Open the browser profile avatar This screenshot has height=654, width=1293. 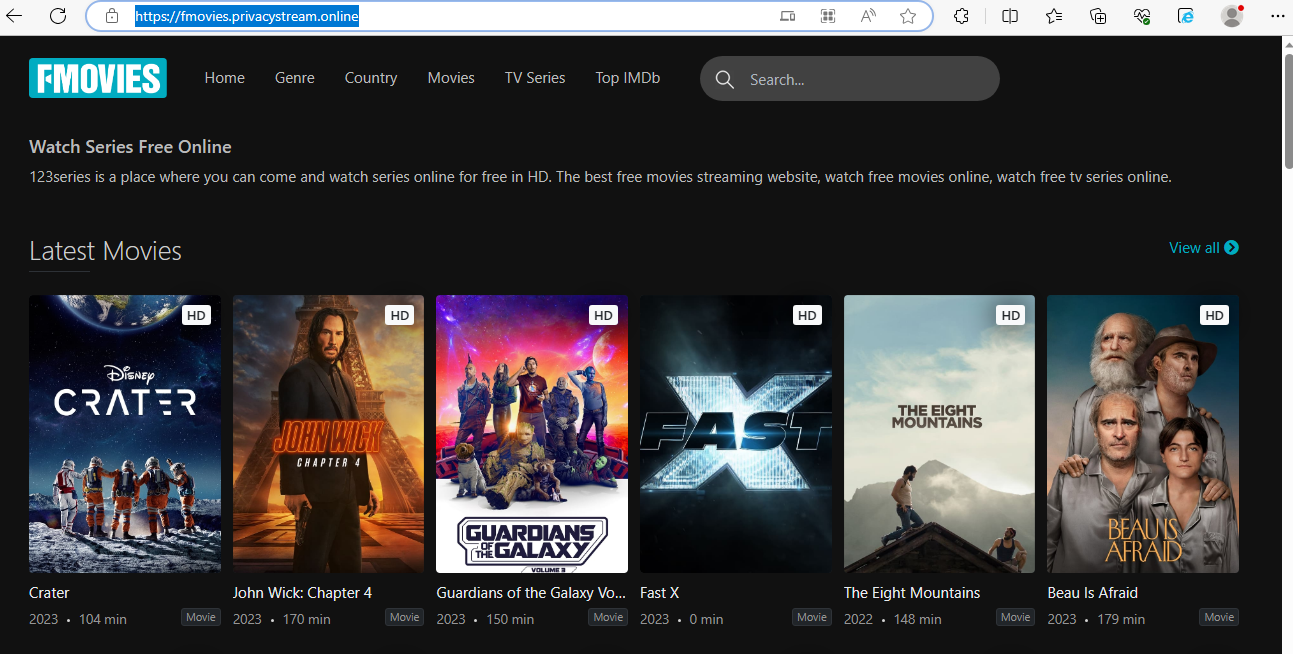tap(1231, 16)
